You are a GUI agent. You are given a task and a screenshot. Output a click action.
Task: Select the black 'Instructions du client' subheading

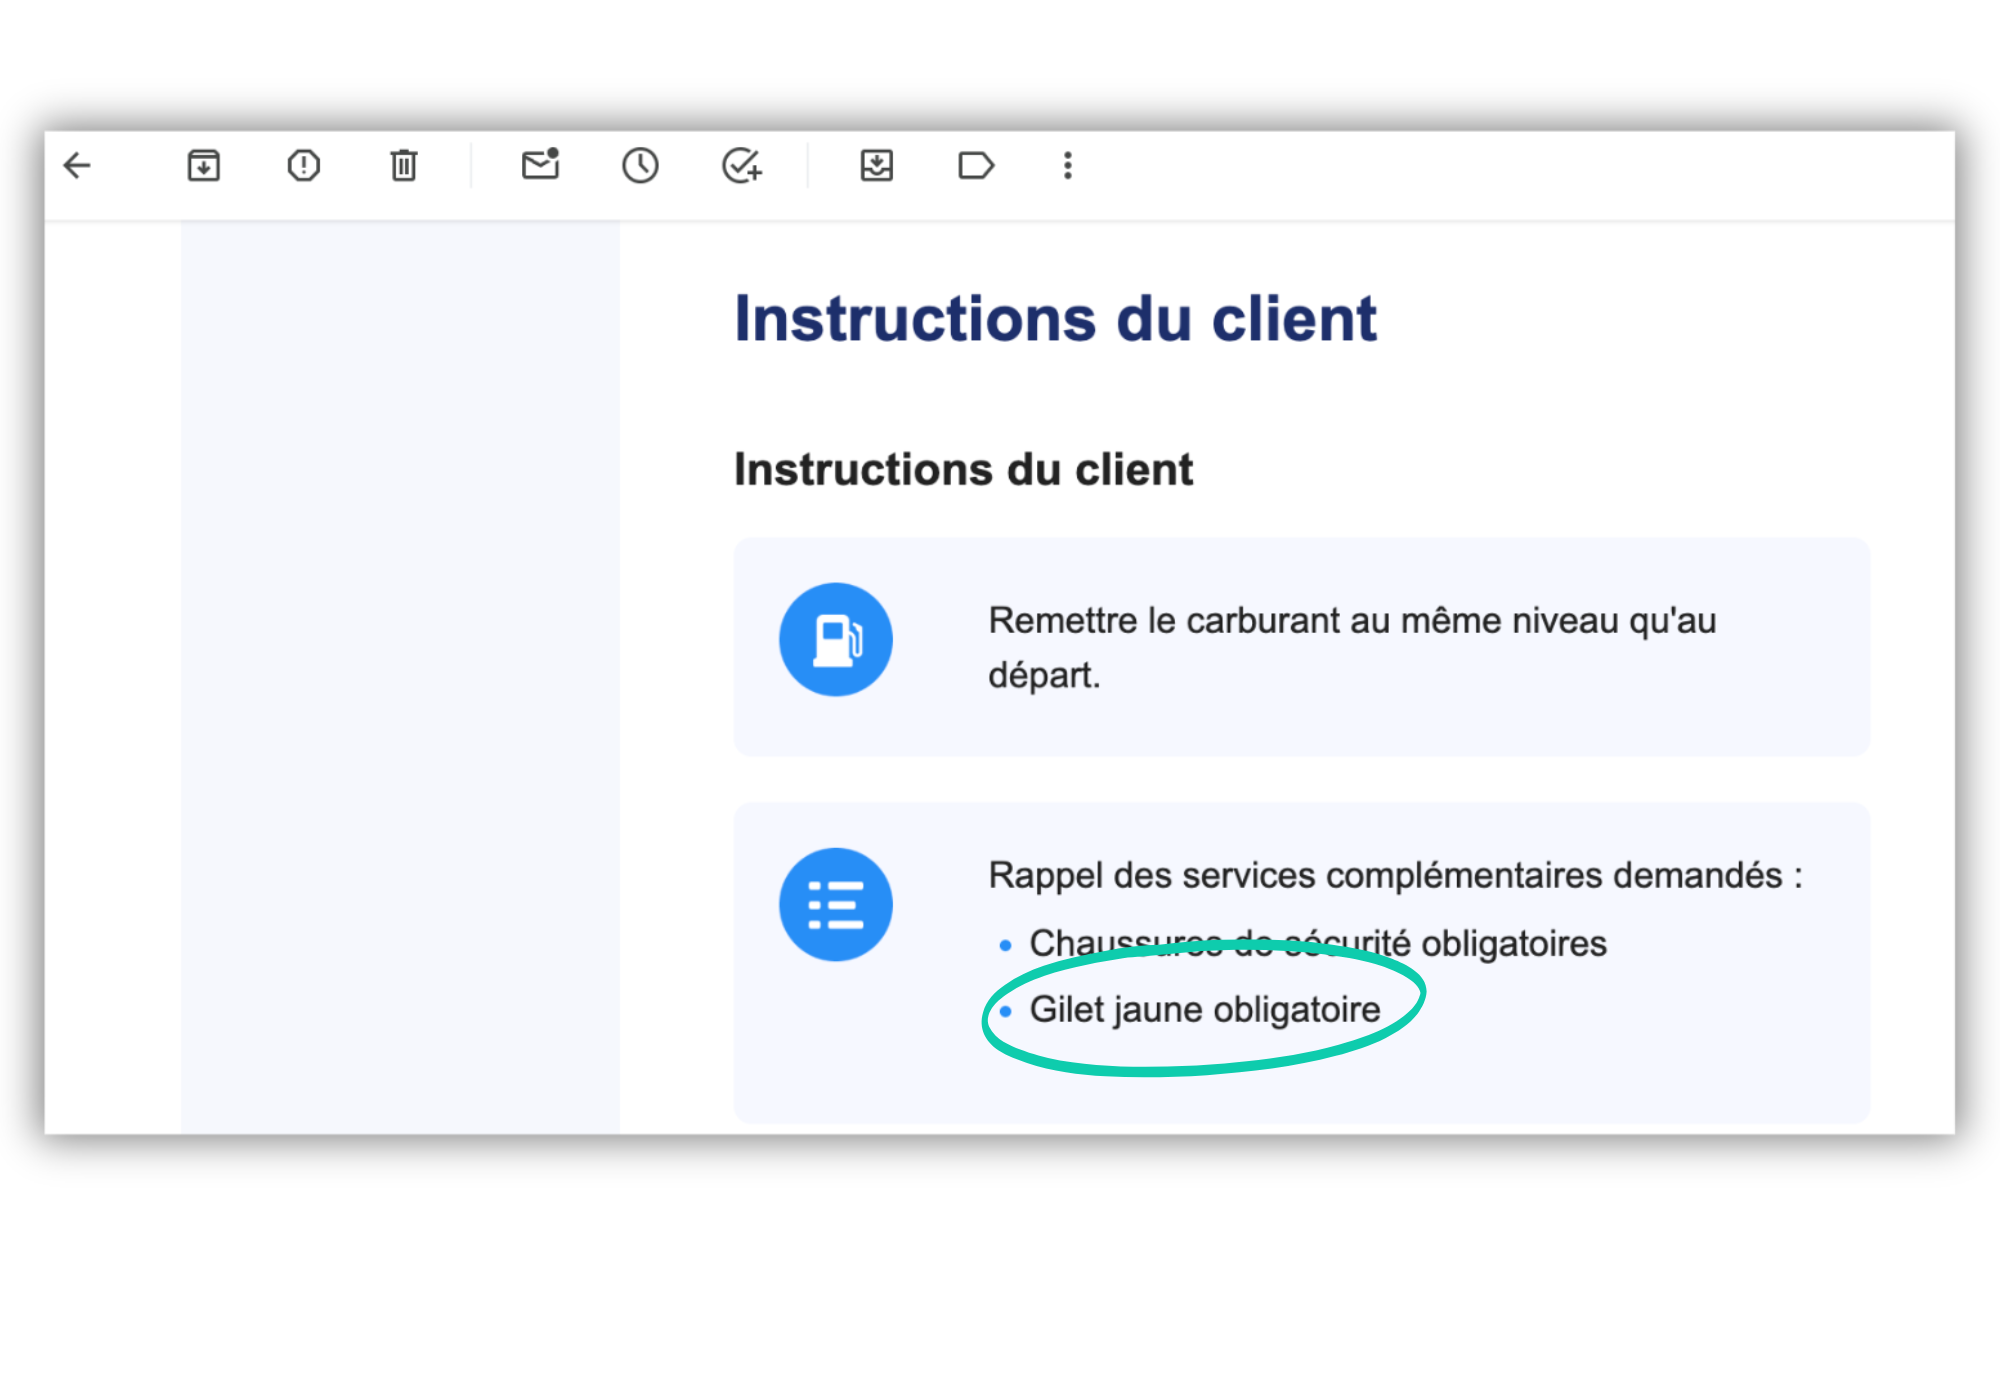(964, 470)
